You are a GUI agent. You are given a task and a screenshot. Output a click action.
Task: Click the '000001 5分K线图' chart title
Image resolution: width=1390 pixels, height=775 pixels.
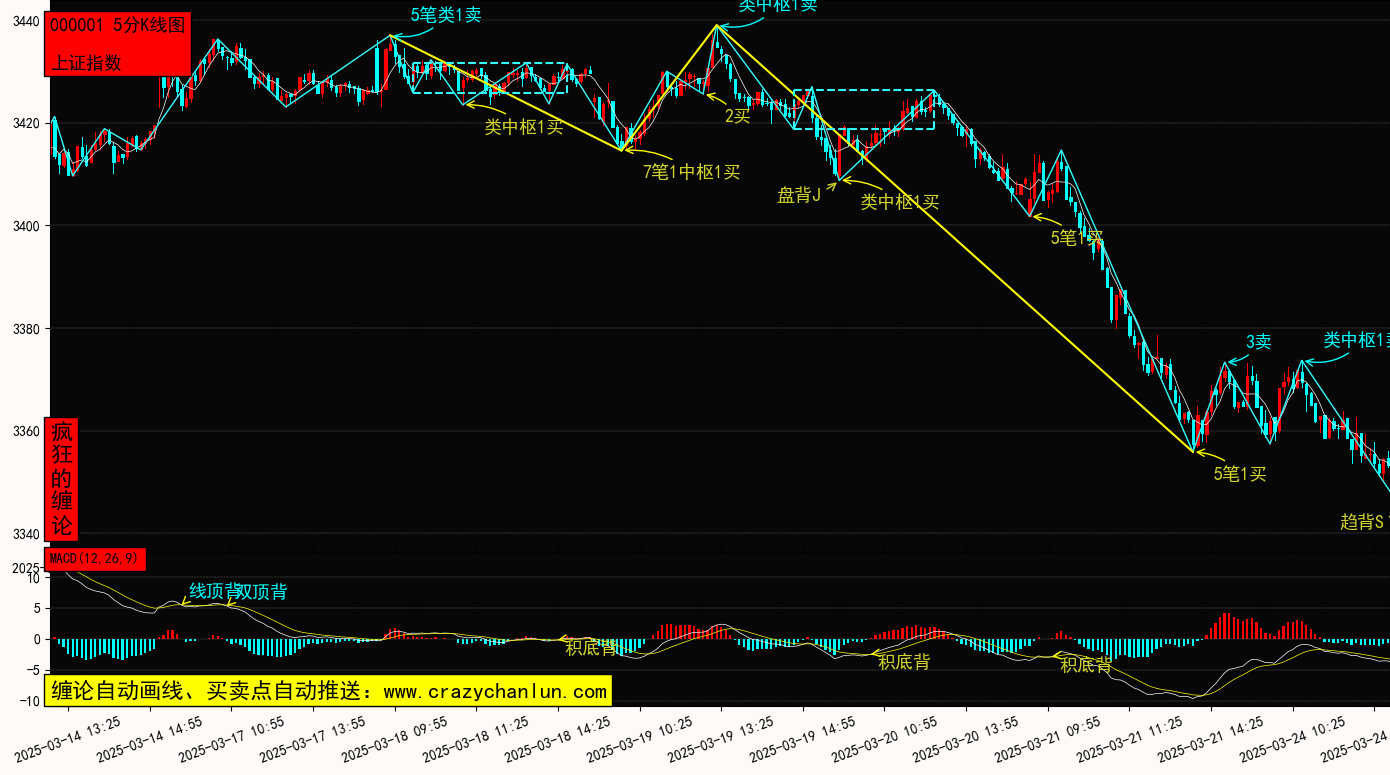click(118, 26)
